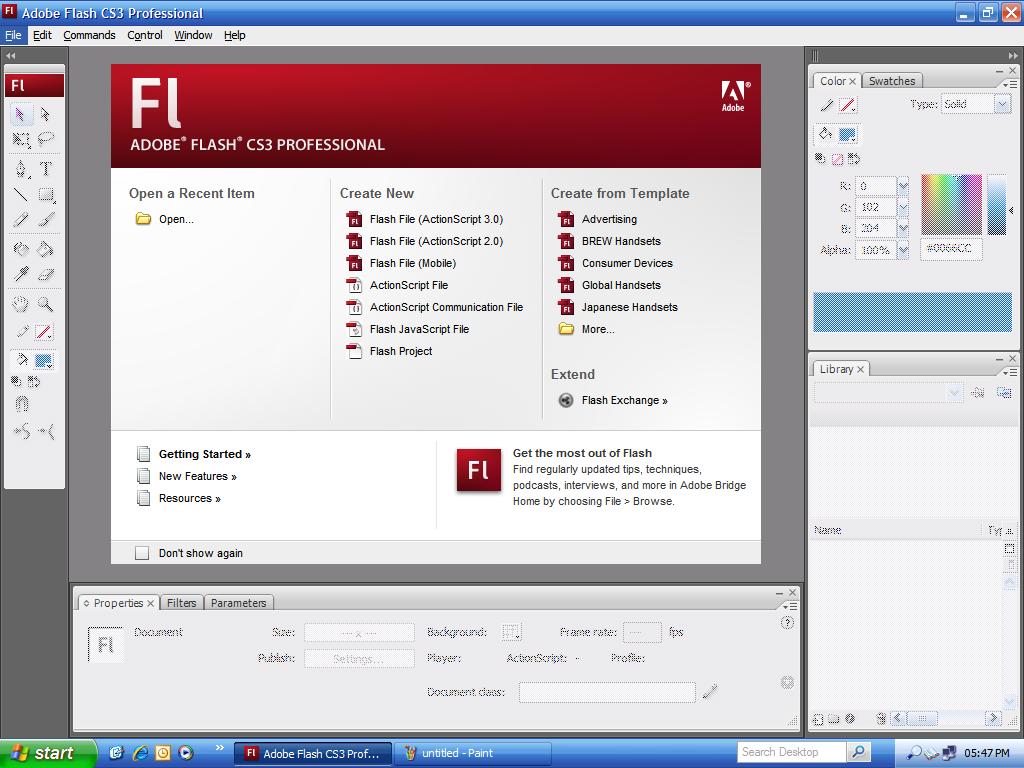1024x768 pixels.
Task: Create a new Flash Project
Action: click(x=401, y=351)
